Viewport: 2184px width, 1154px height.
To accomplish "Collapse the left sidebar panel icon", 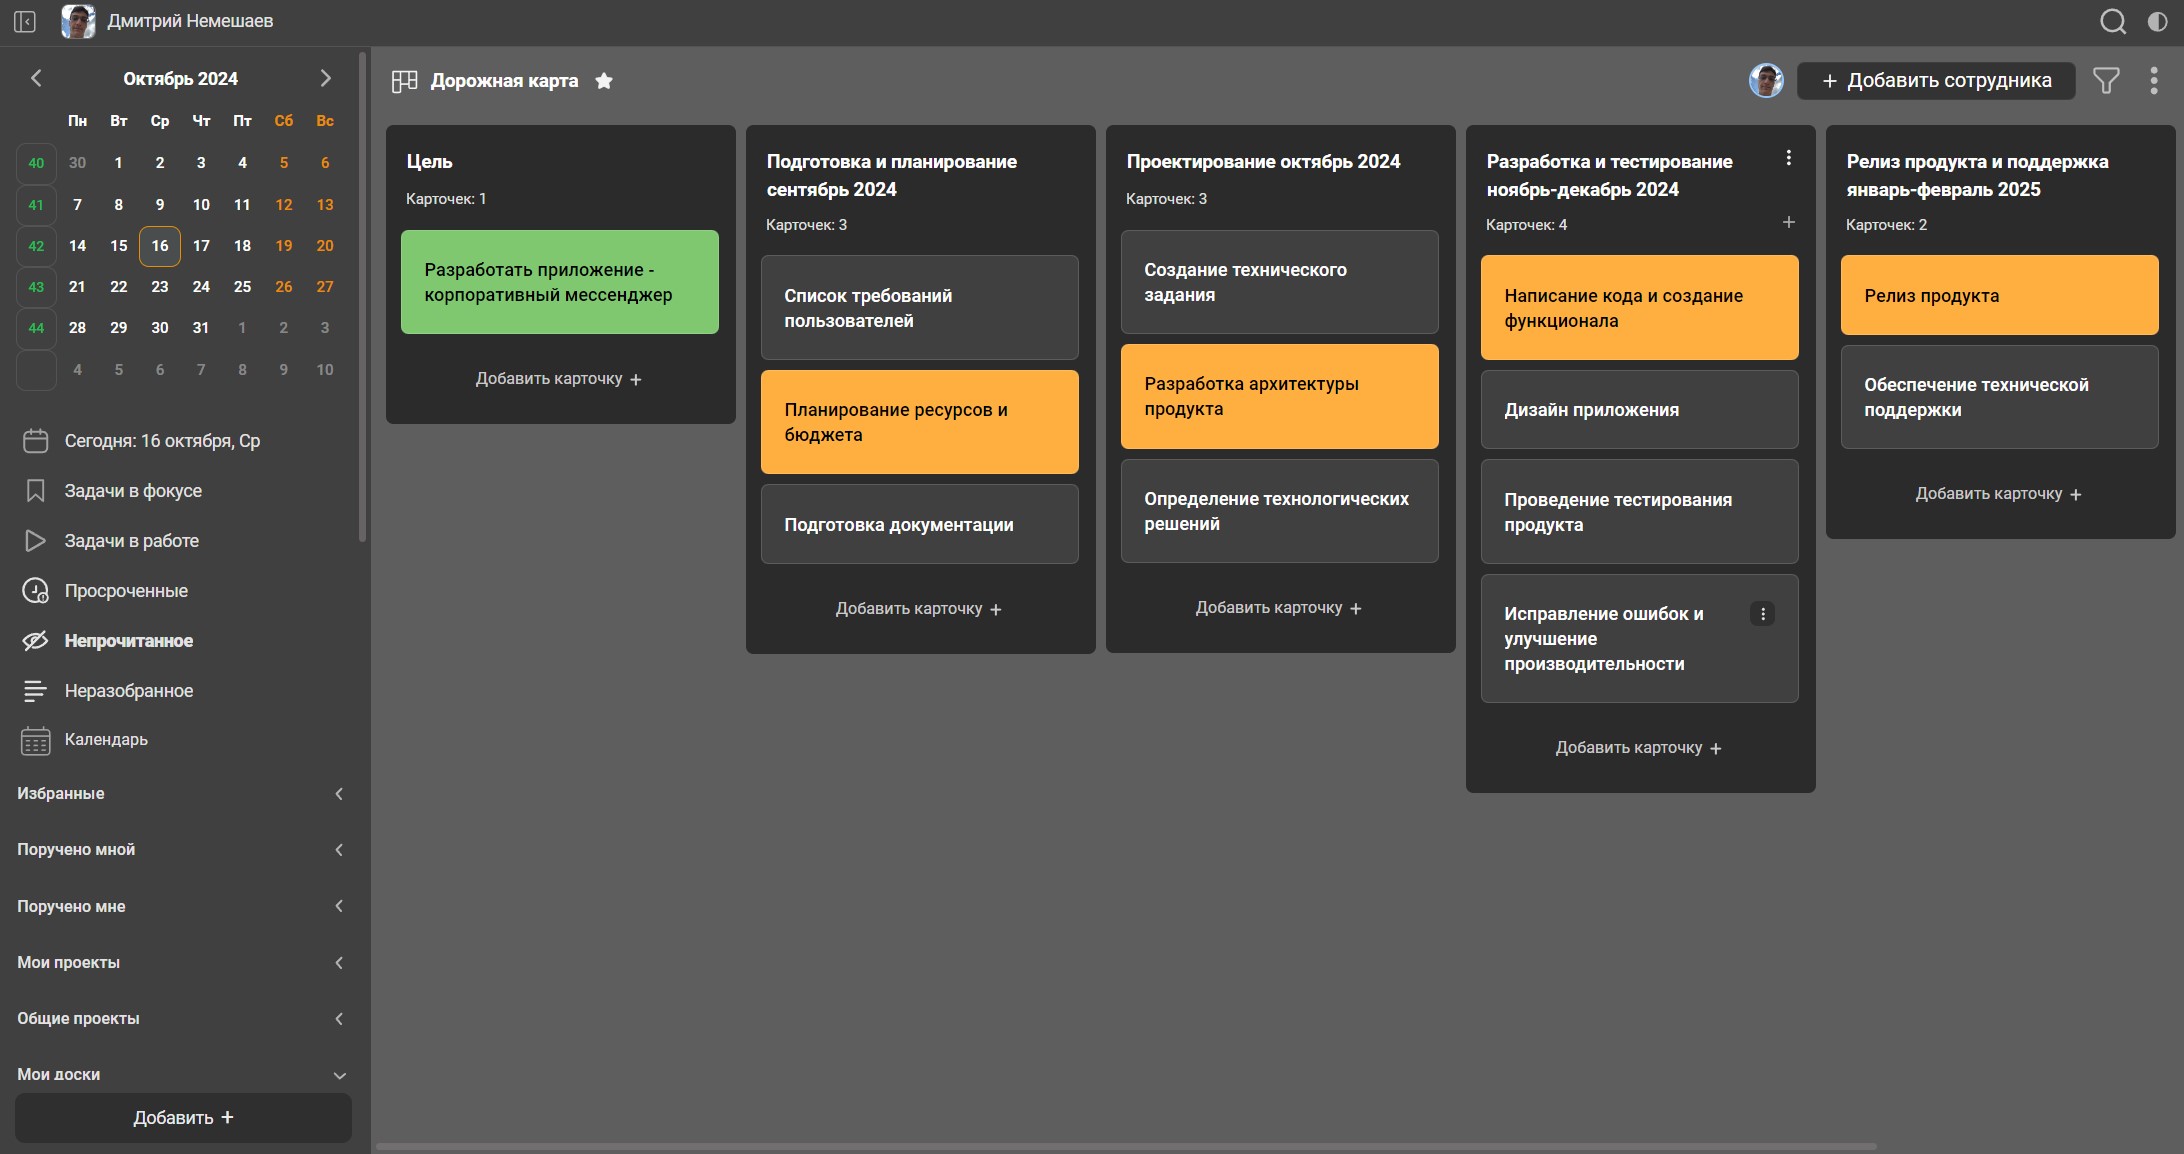I will pos(25,21).
